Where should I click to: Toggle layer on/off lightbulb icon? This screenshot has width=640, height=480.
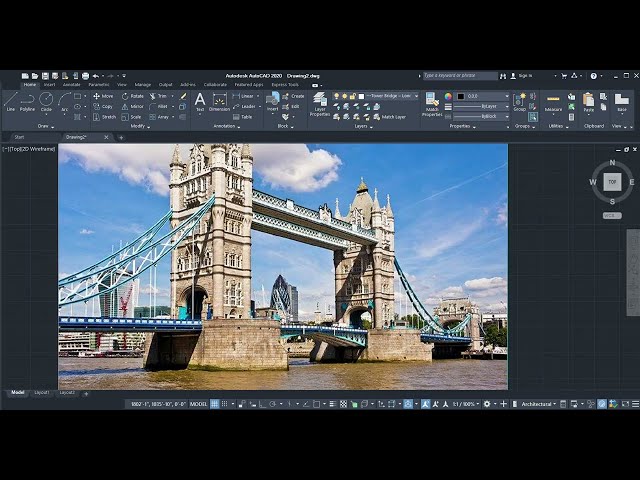[x=336, y=96]
